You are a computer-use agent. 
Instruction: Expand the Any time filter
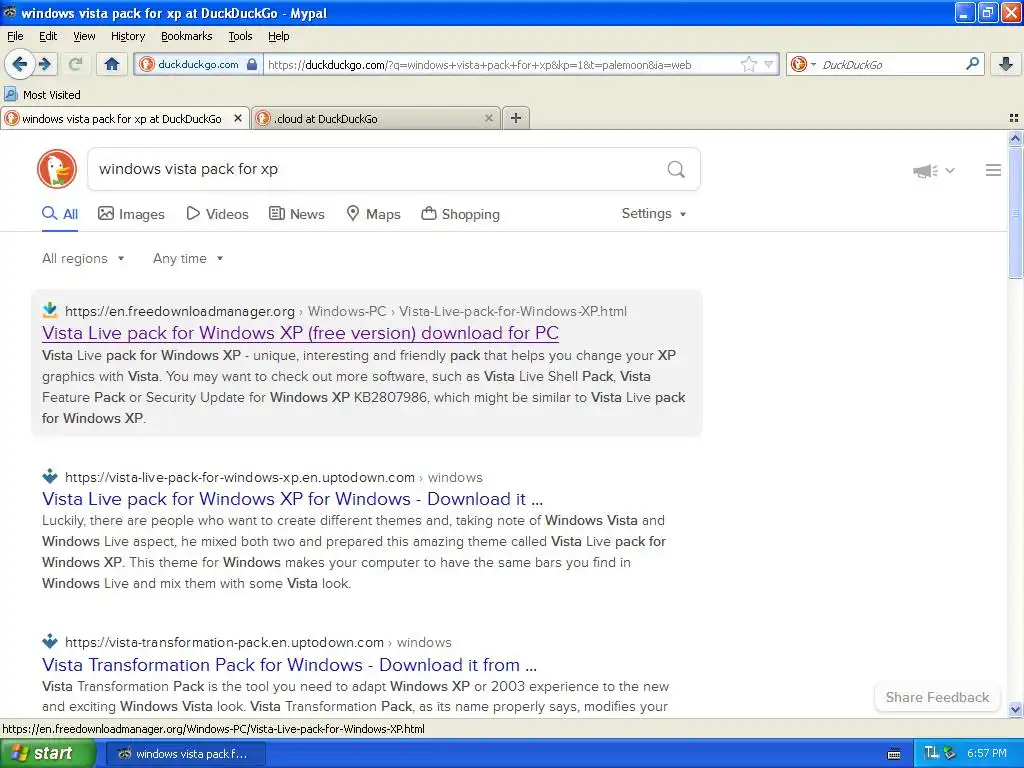click(x=188, y=259)
